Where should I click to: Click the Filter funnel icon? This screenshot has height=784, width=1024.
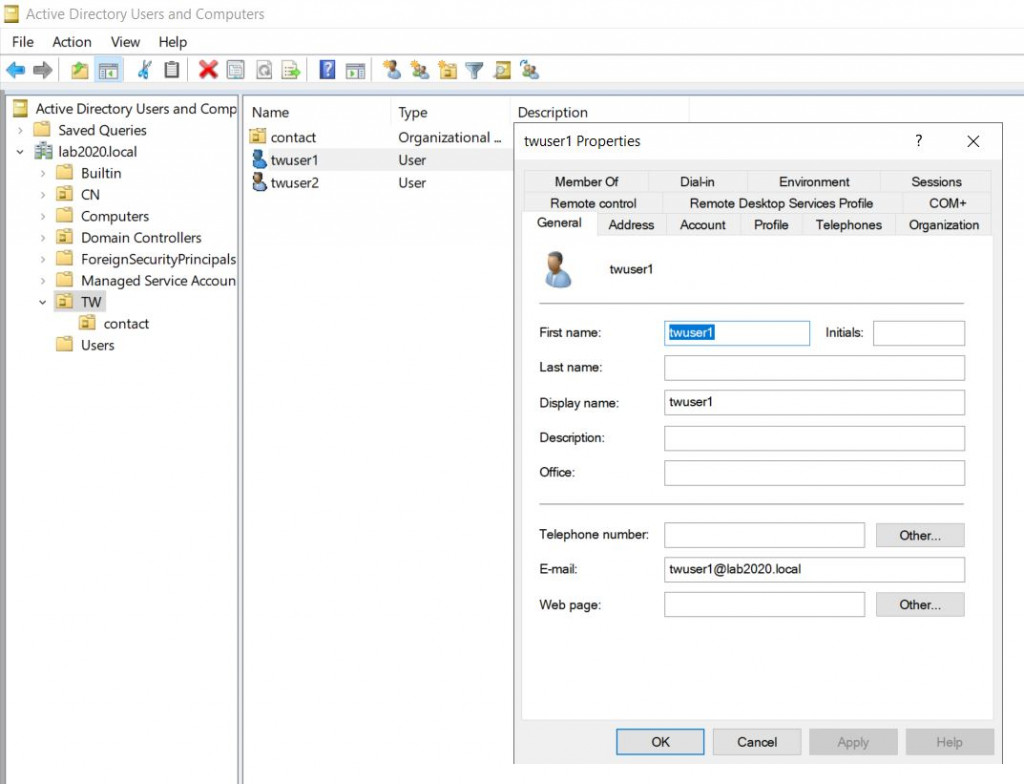[475, 70]
